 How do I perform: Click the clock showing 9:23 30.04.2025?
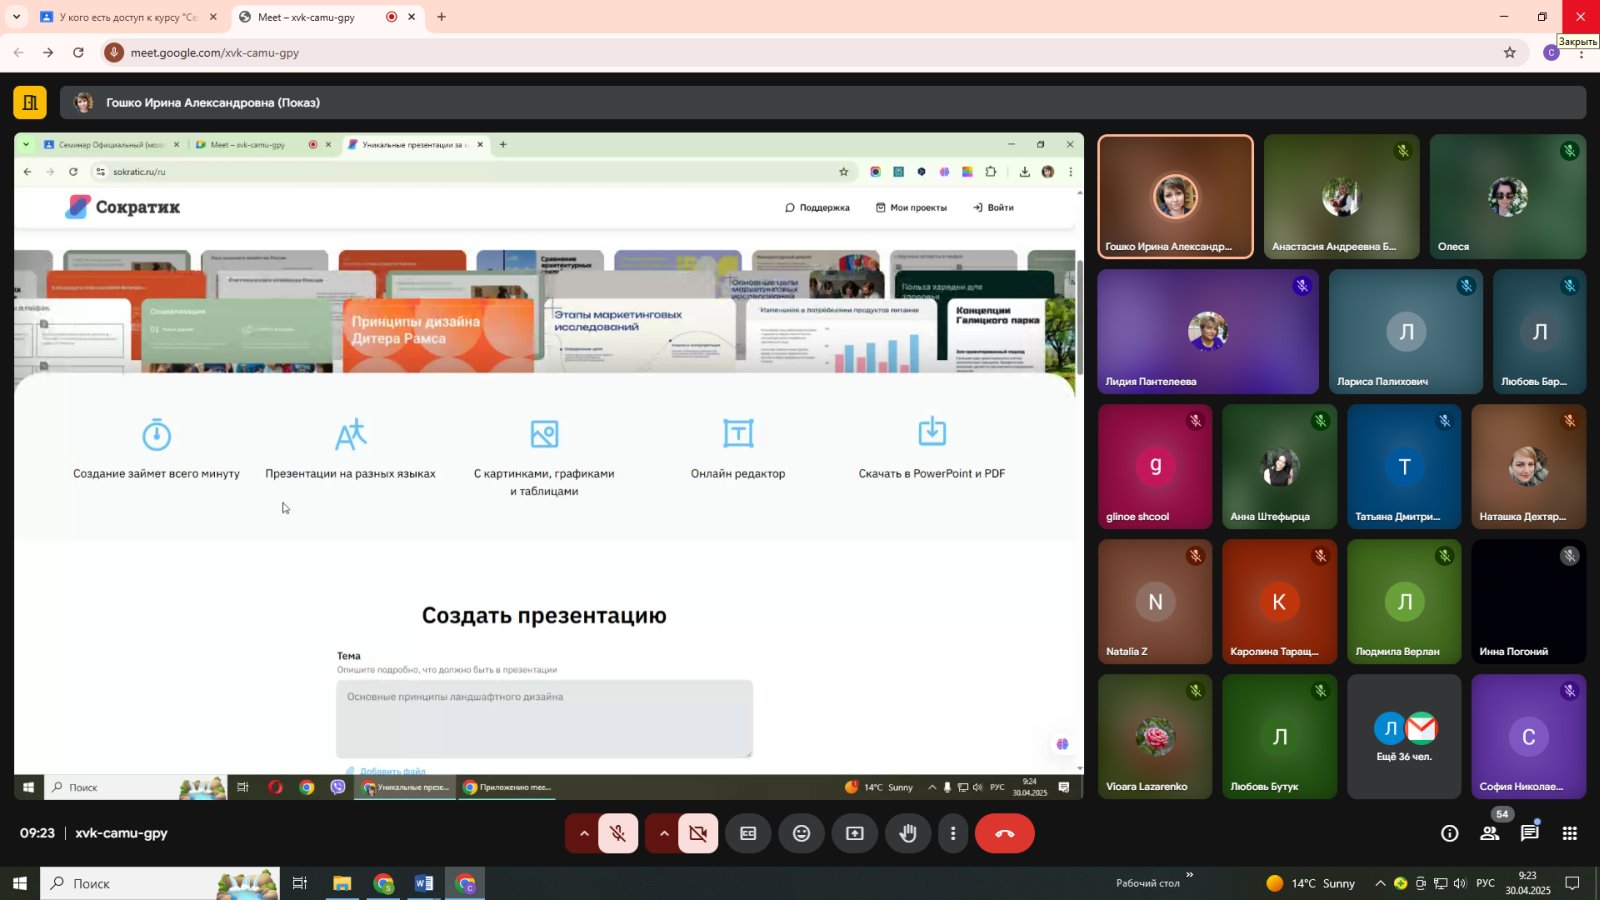pos(1527,883)
